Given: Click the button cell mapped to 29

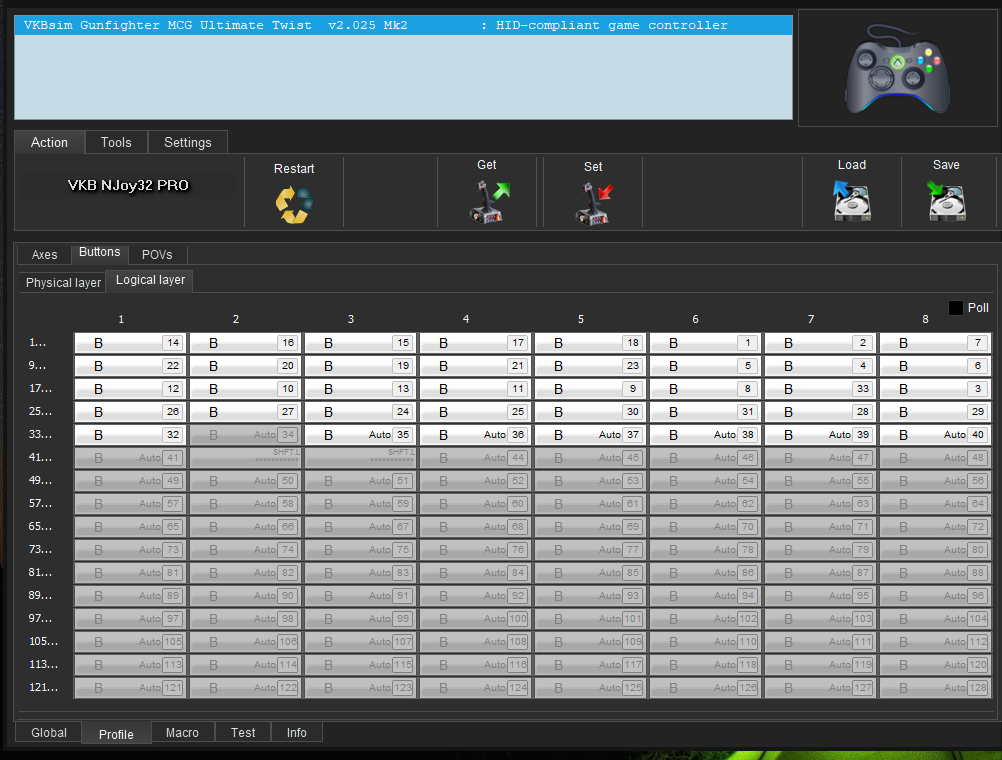Looking at the screenshot, I should [936, 412].
